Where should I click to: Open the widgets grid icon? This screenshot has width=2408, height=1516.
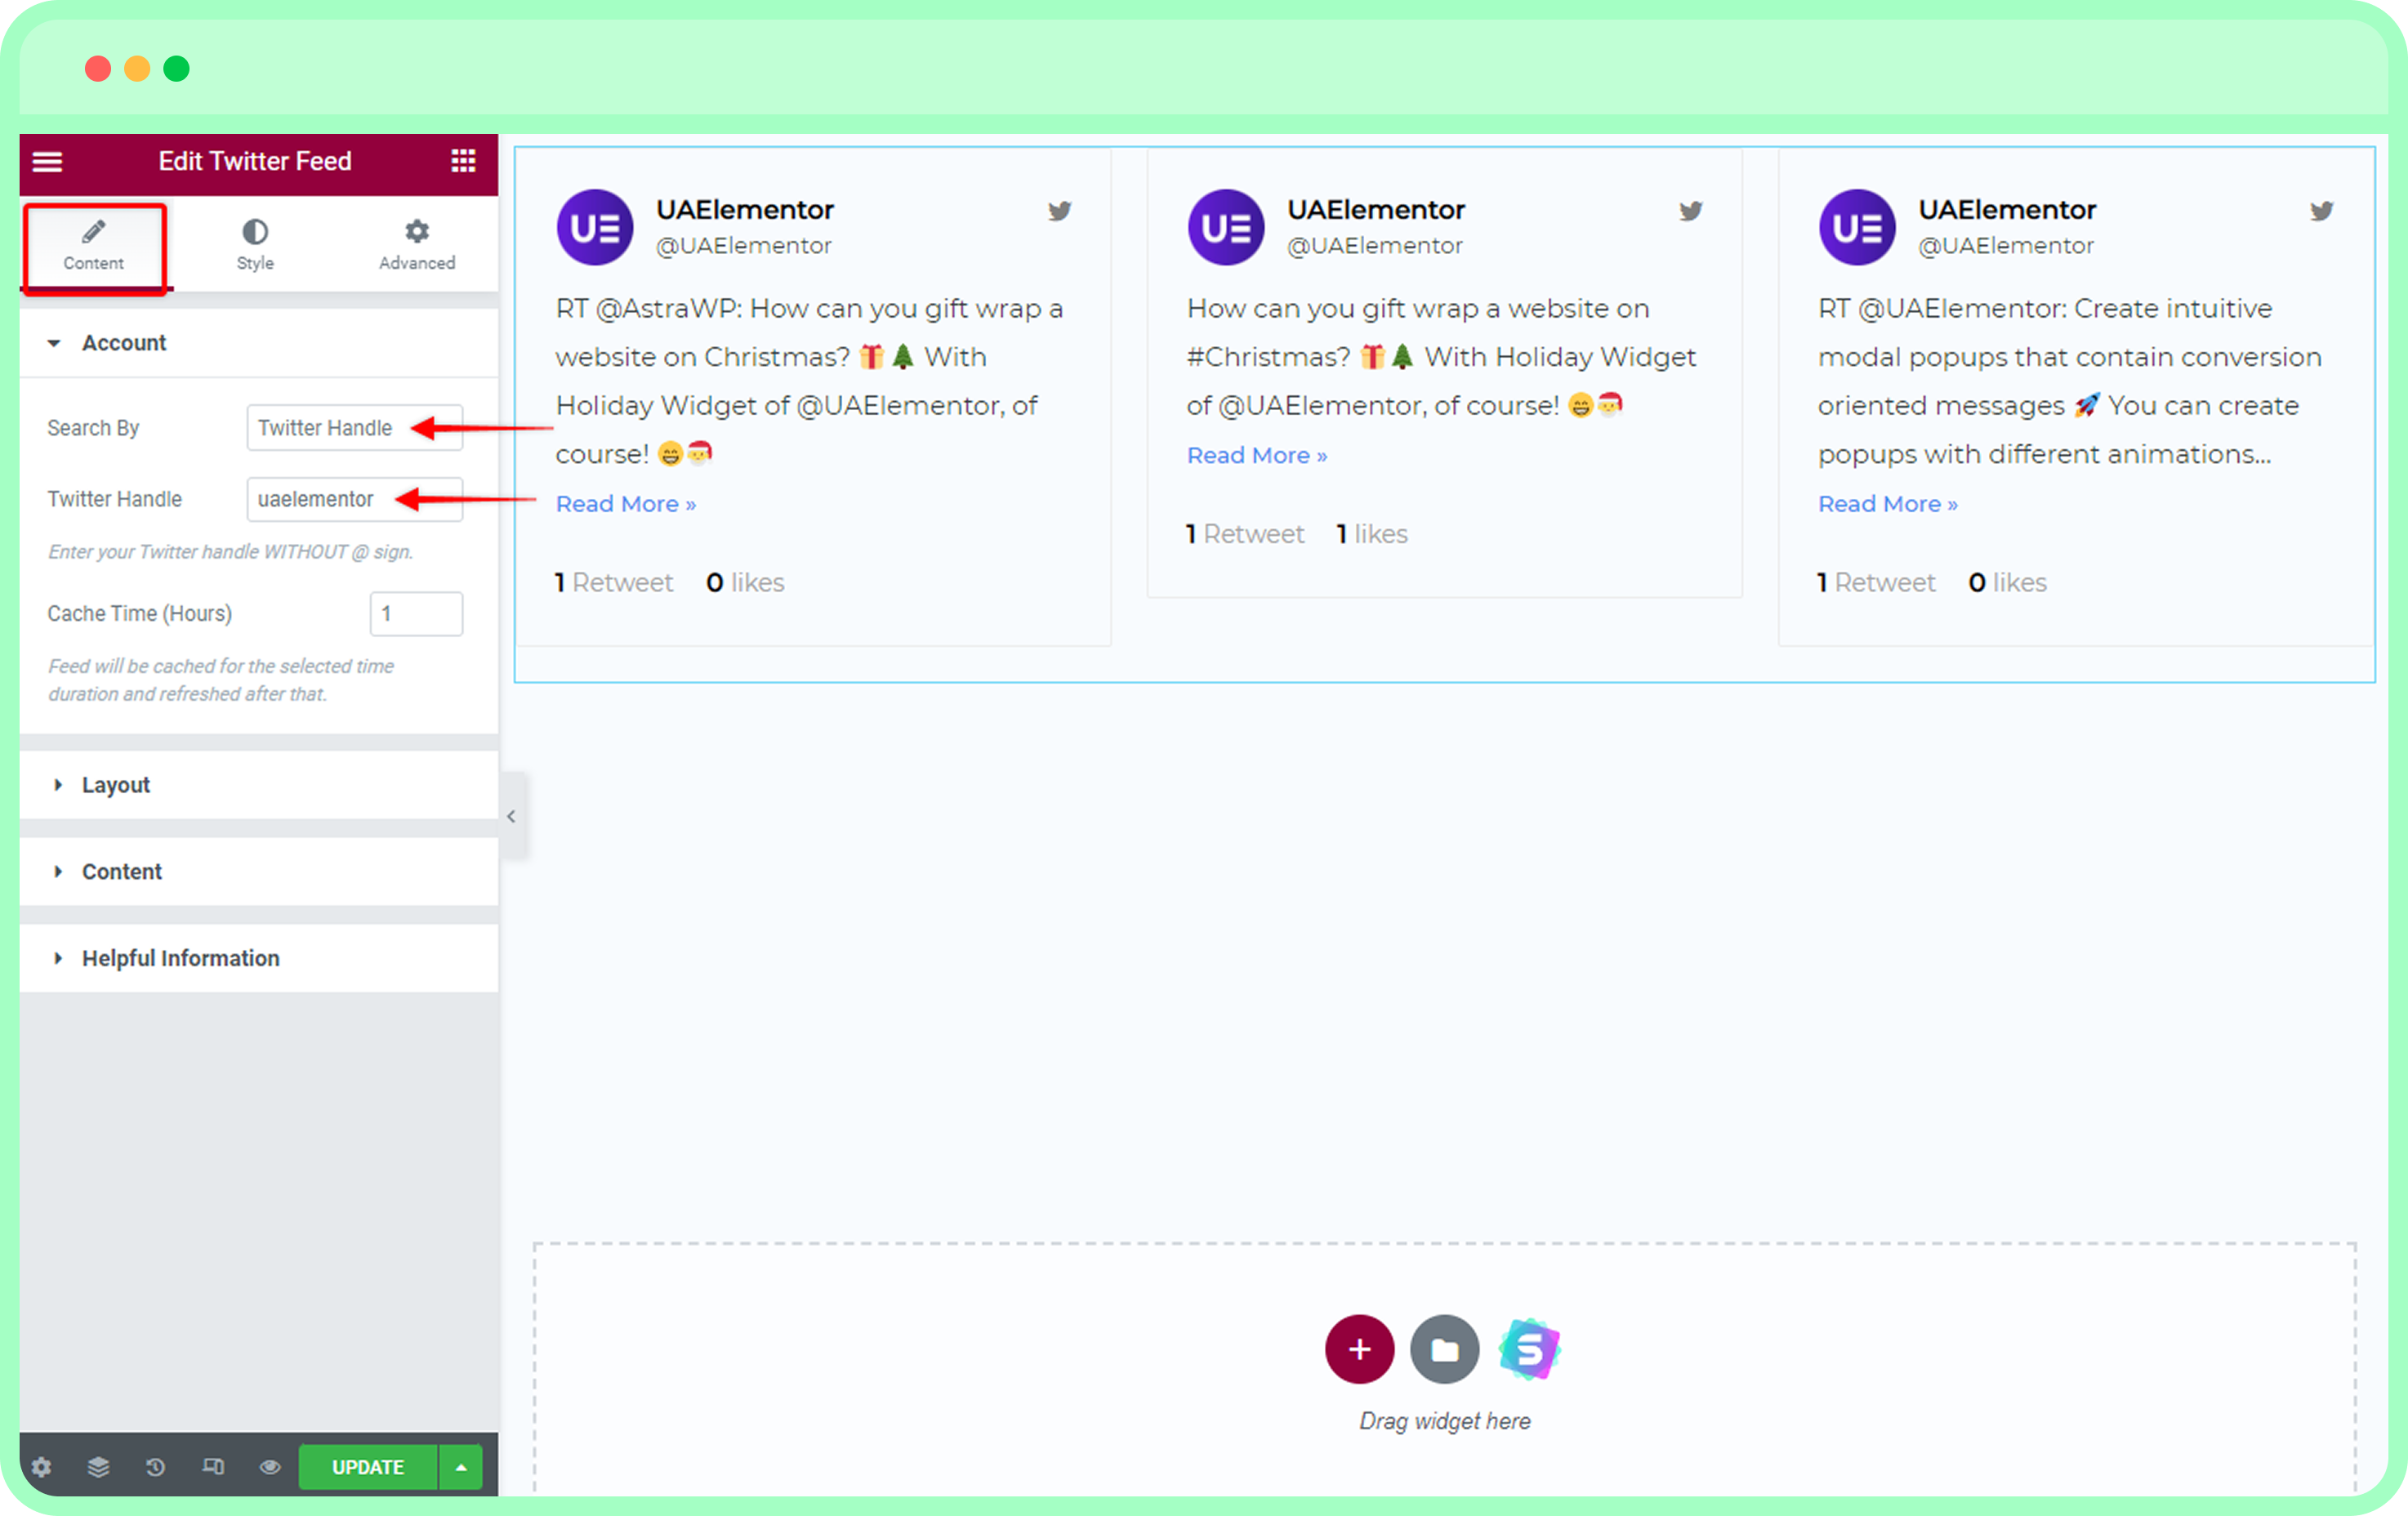pyautogui.click(x=463, y=161)
